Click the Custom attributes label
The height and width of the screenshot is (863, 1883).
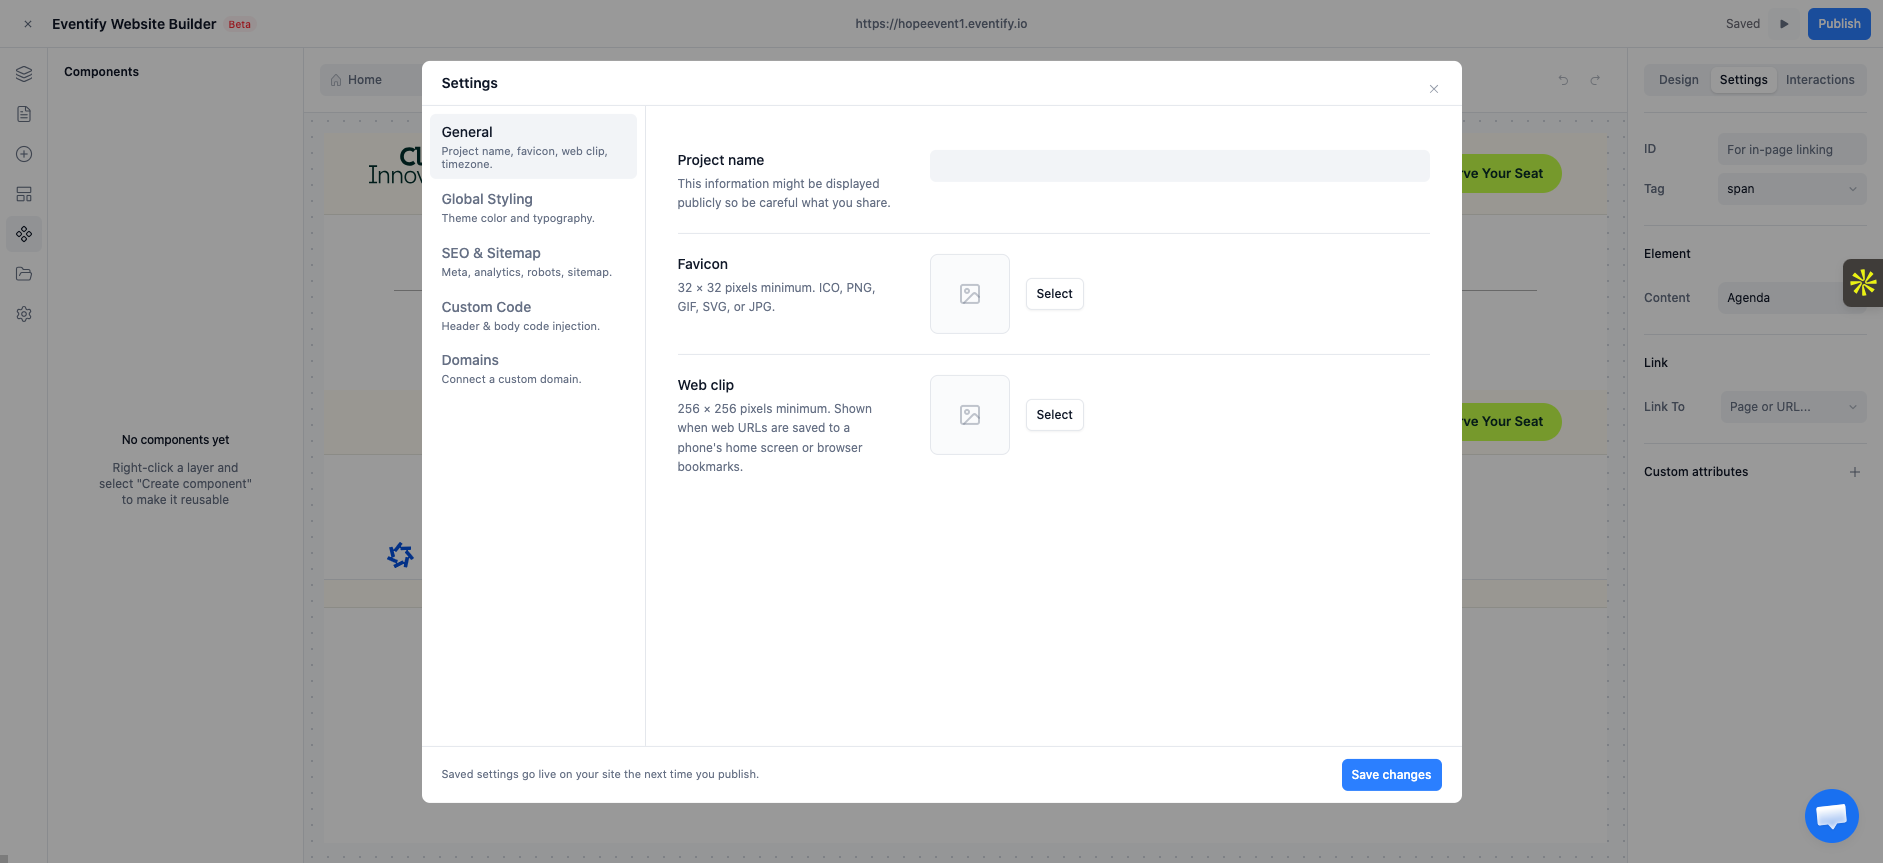coord(1696,472)
